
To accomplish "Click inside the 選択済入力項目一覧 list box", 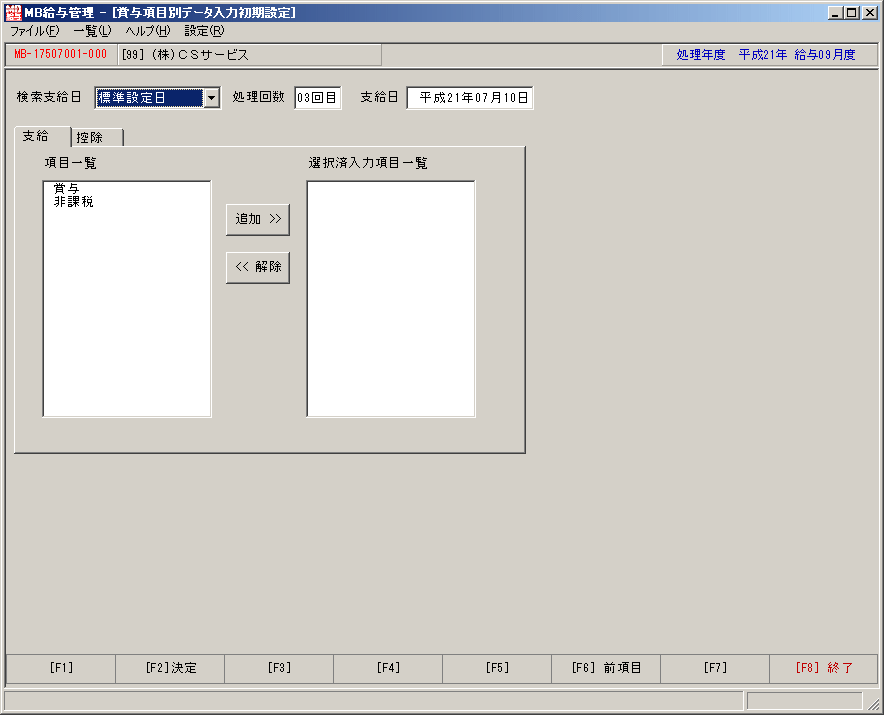I will (391, 299).
